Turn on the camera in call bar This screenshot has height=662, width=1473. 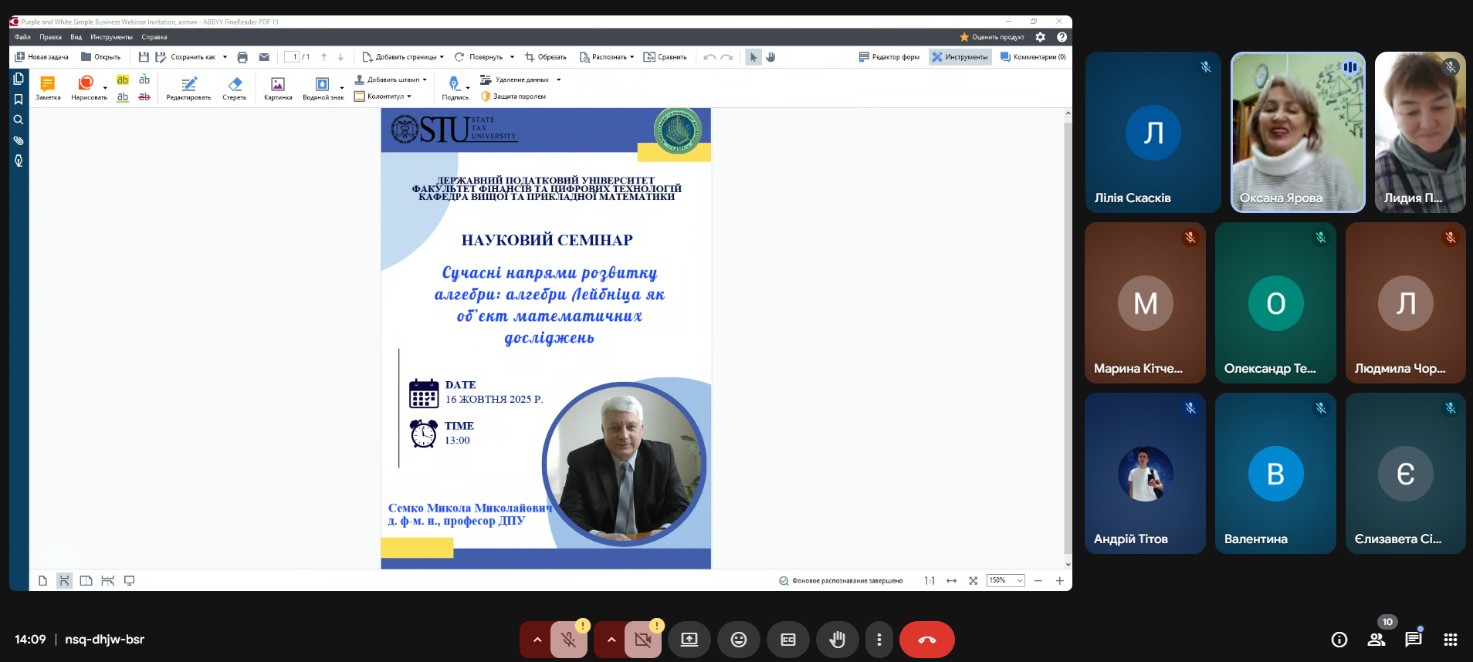642,640
